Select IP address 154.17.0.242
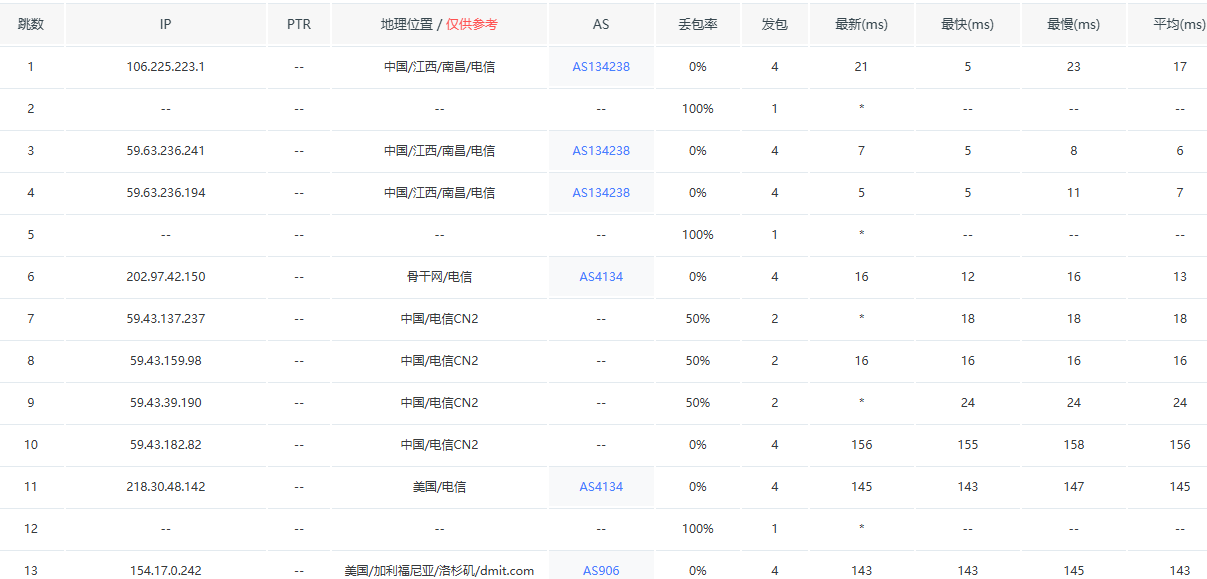The height and width of the screenshot is (579, 1207). (x=166, y=571)
